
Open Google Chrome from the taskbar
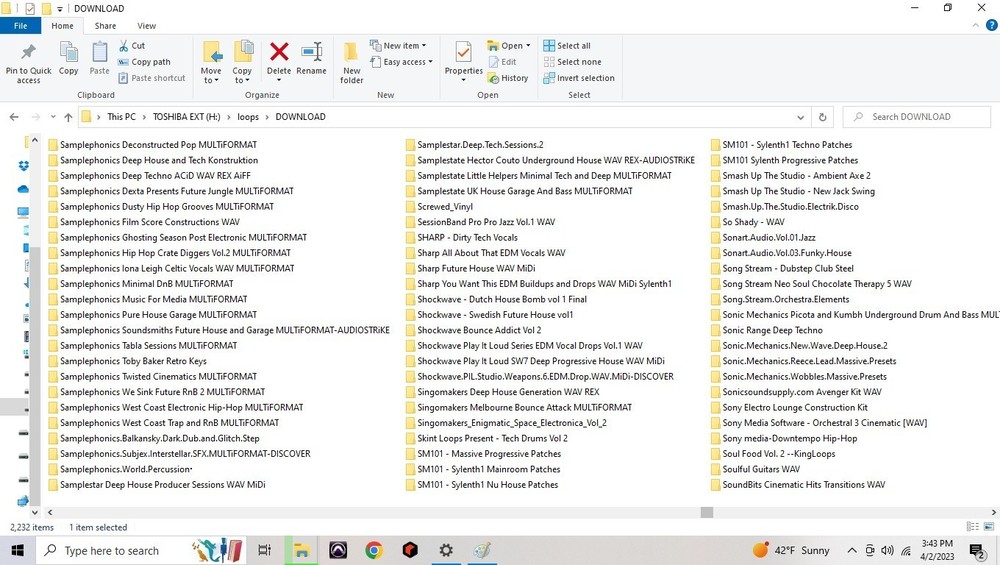(374, 550)
